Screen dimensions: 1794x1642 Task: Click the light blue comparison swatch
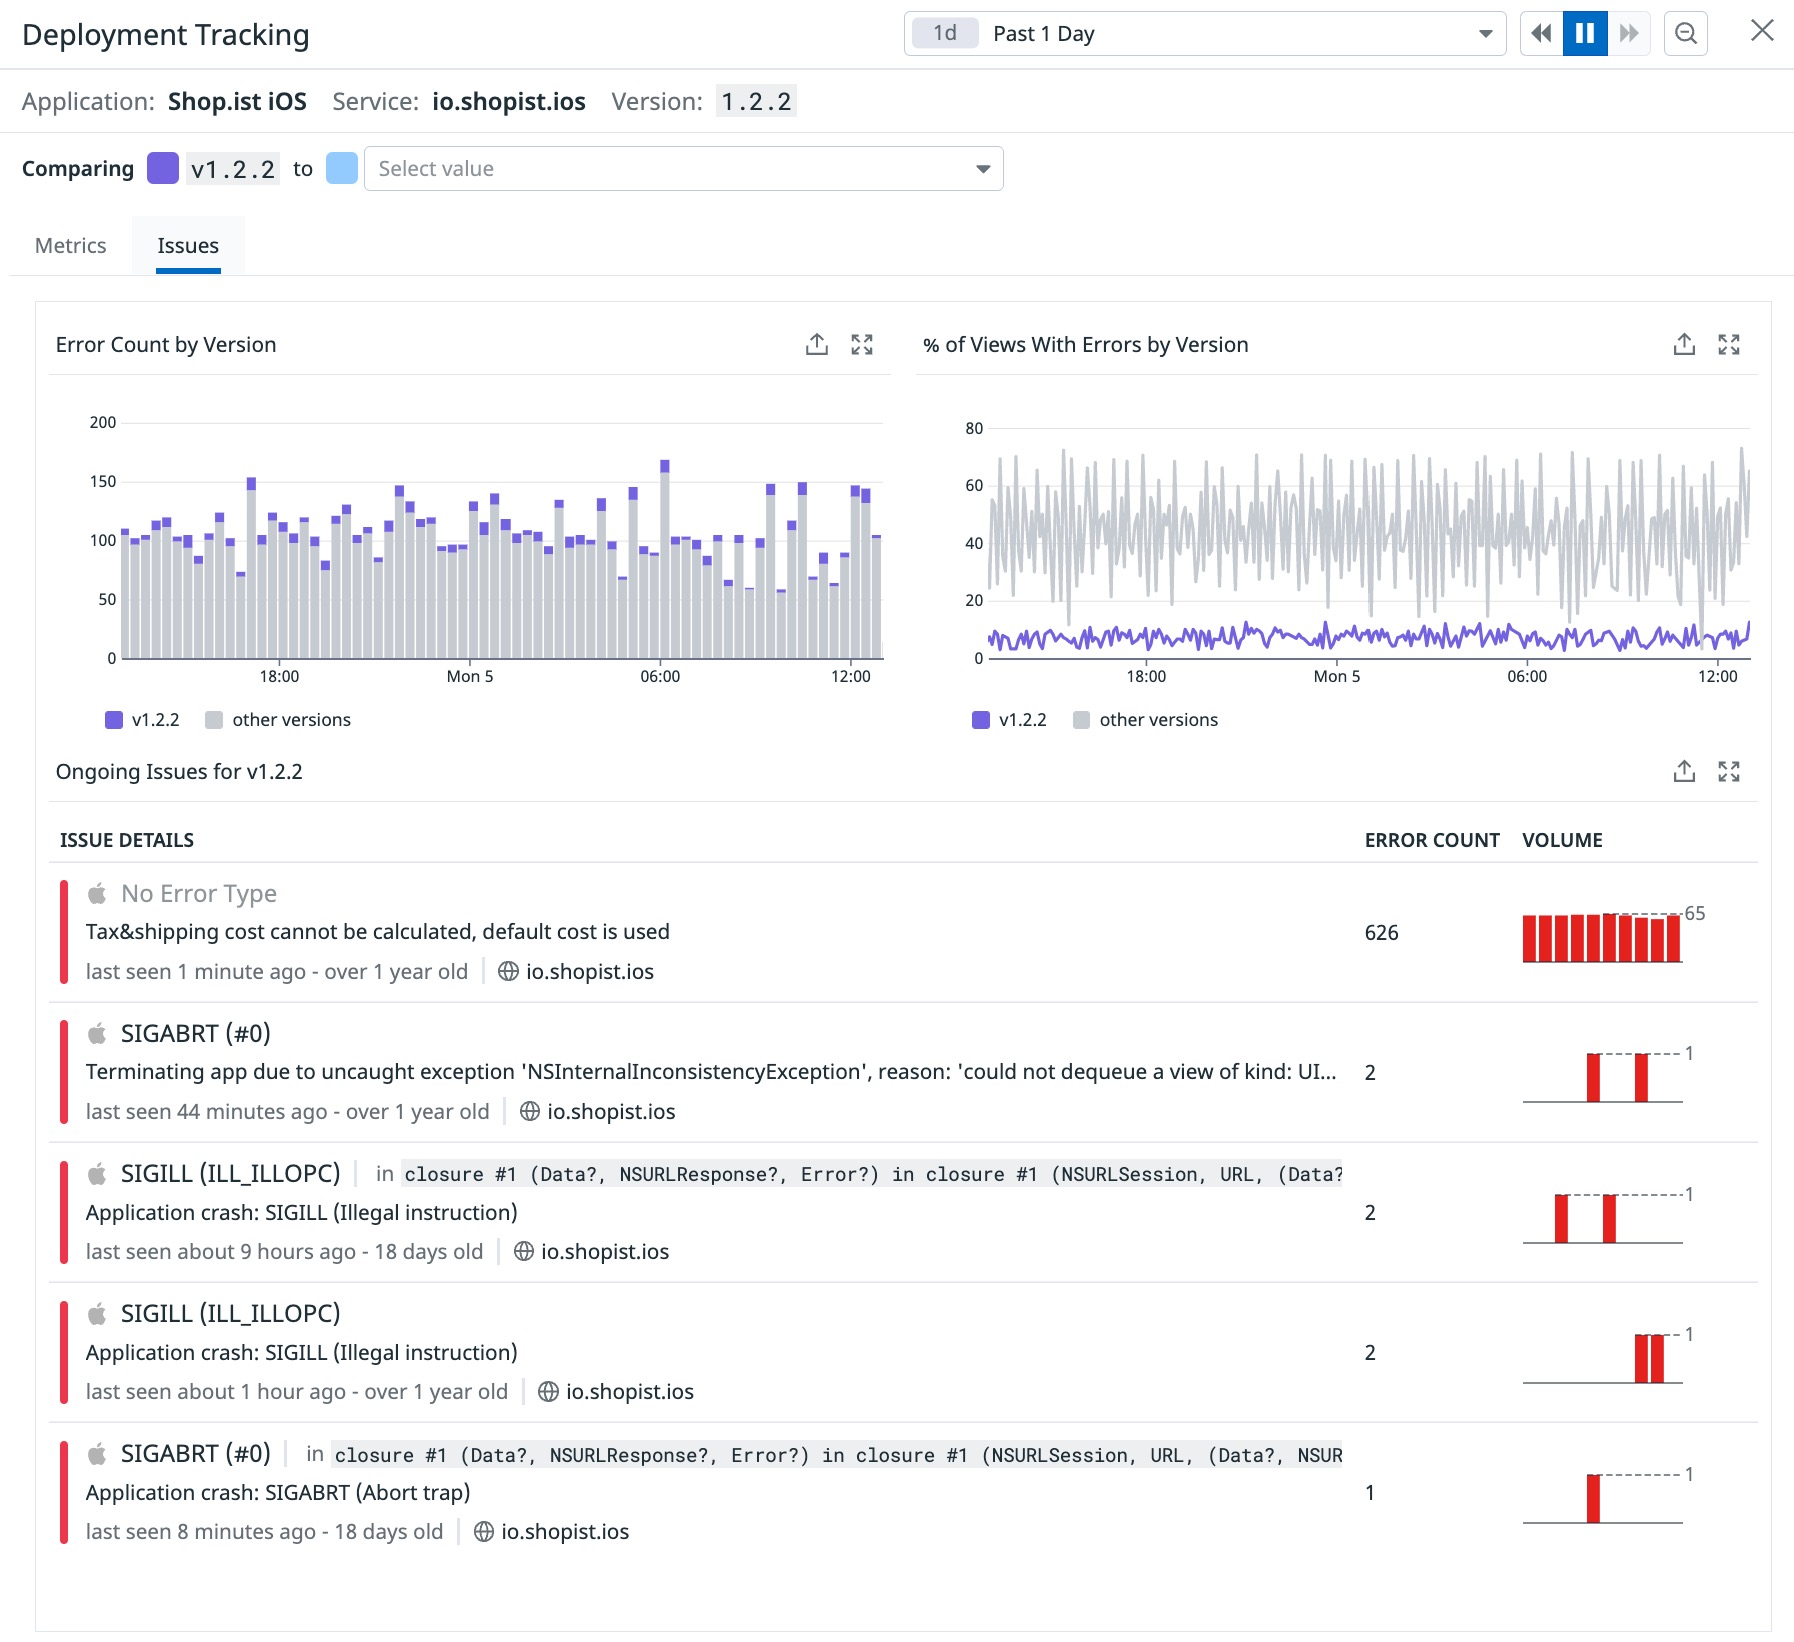[x=342, y=168]
